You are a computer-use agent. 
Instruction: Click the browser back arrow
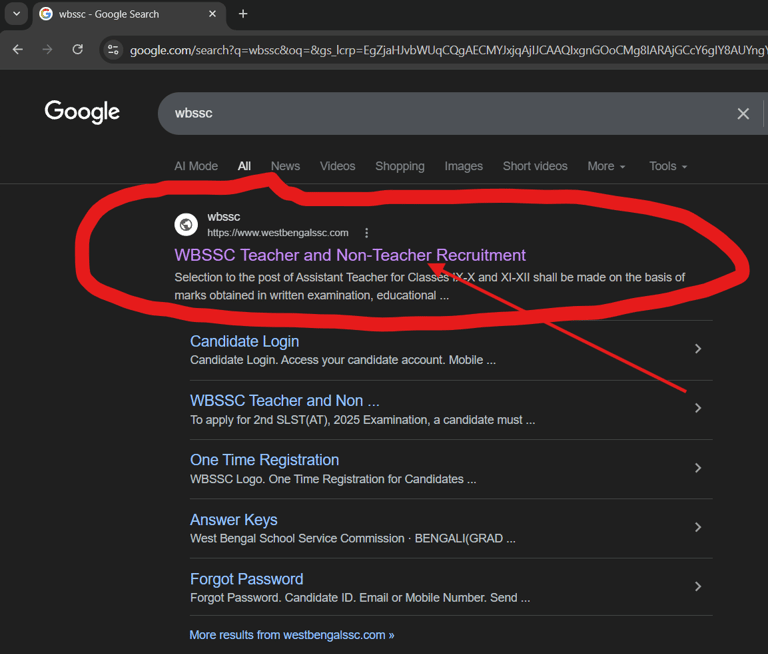pos(18,49)
